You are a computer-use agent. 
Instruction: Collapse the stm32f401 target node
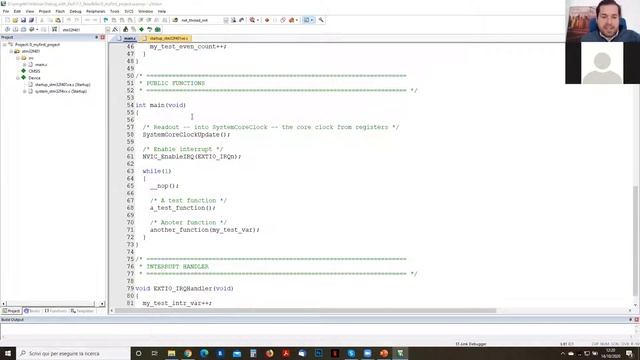(x=11, y=51)
